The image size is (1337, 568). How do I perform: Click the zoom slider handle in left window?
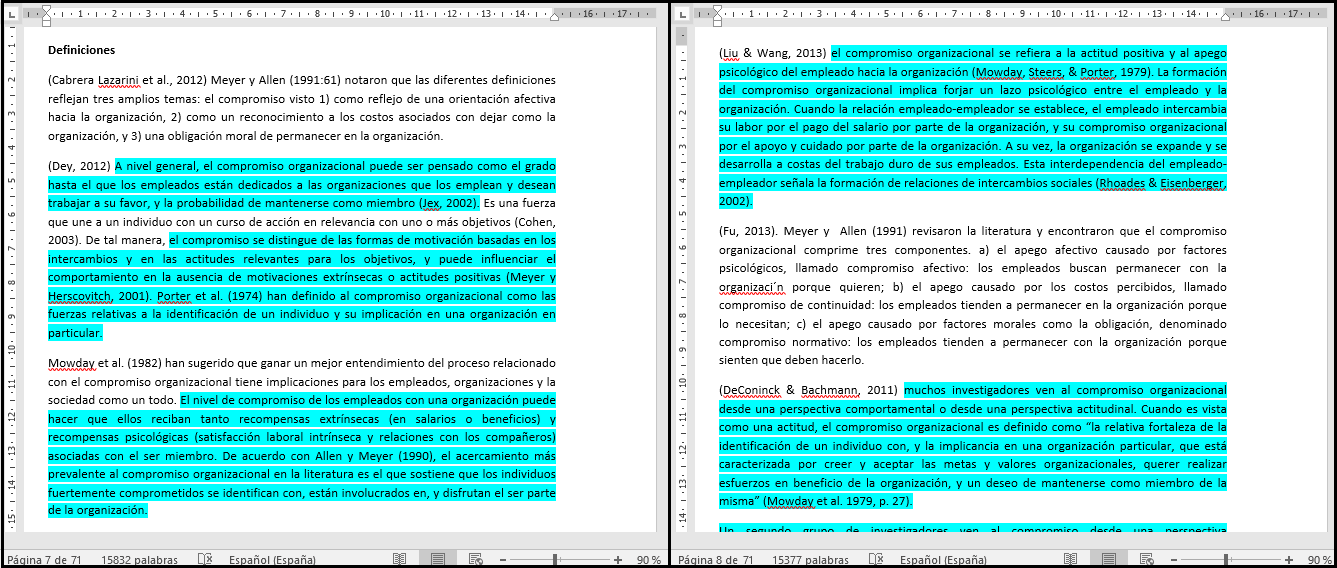pos(555,559)
